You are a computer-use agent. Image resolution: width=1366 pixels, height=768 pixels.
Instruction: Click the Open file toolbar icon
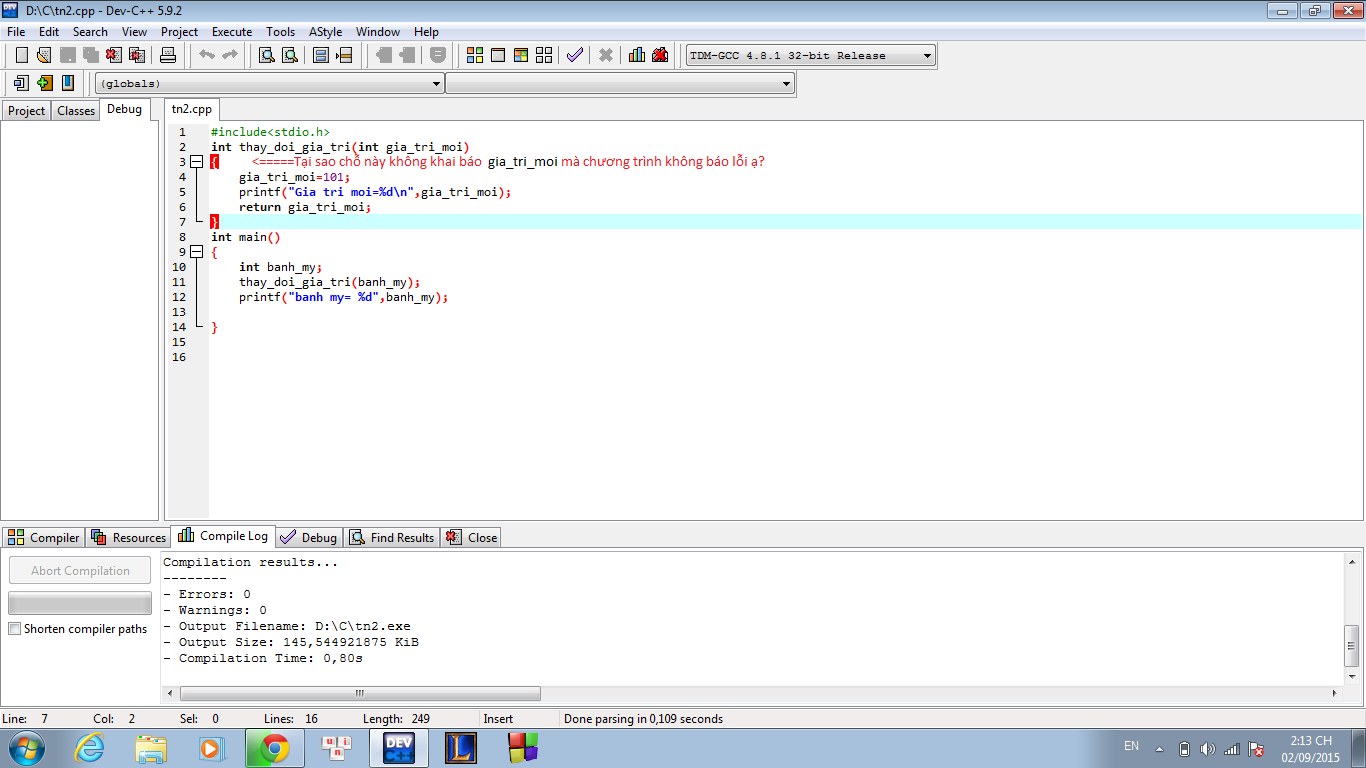pyautogui.click(x=44, y=55)
